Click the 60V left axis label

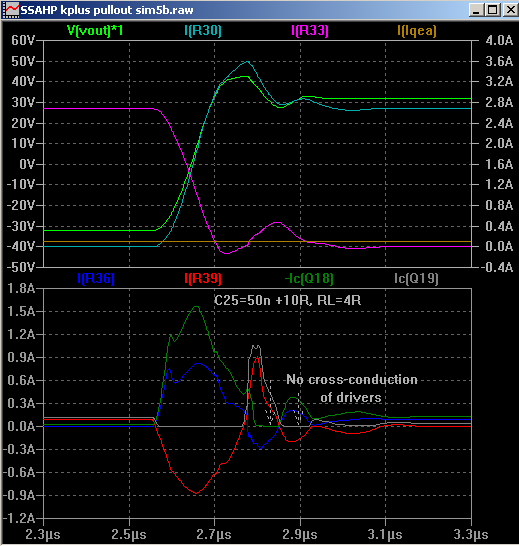click(23, 41)
